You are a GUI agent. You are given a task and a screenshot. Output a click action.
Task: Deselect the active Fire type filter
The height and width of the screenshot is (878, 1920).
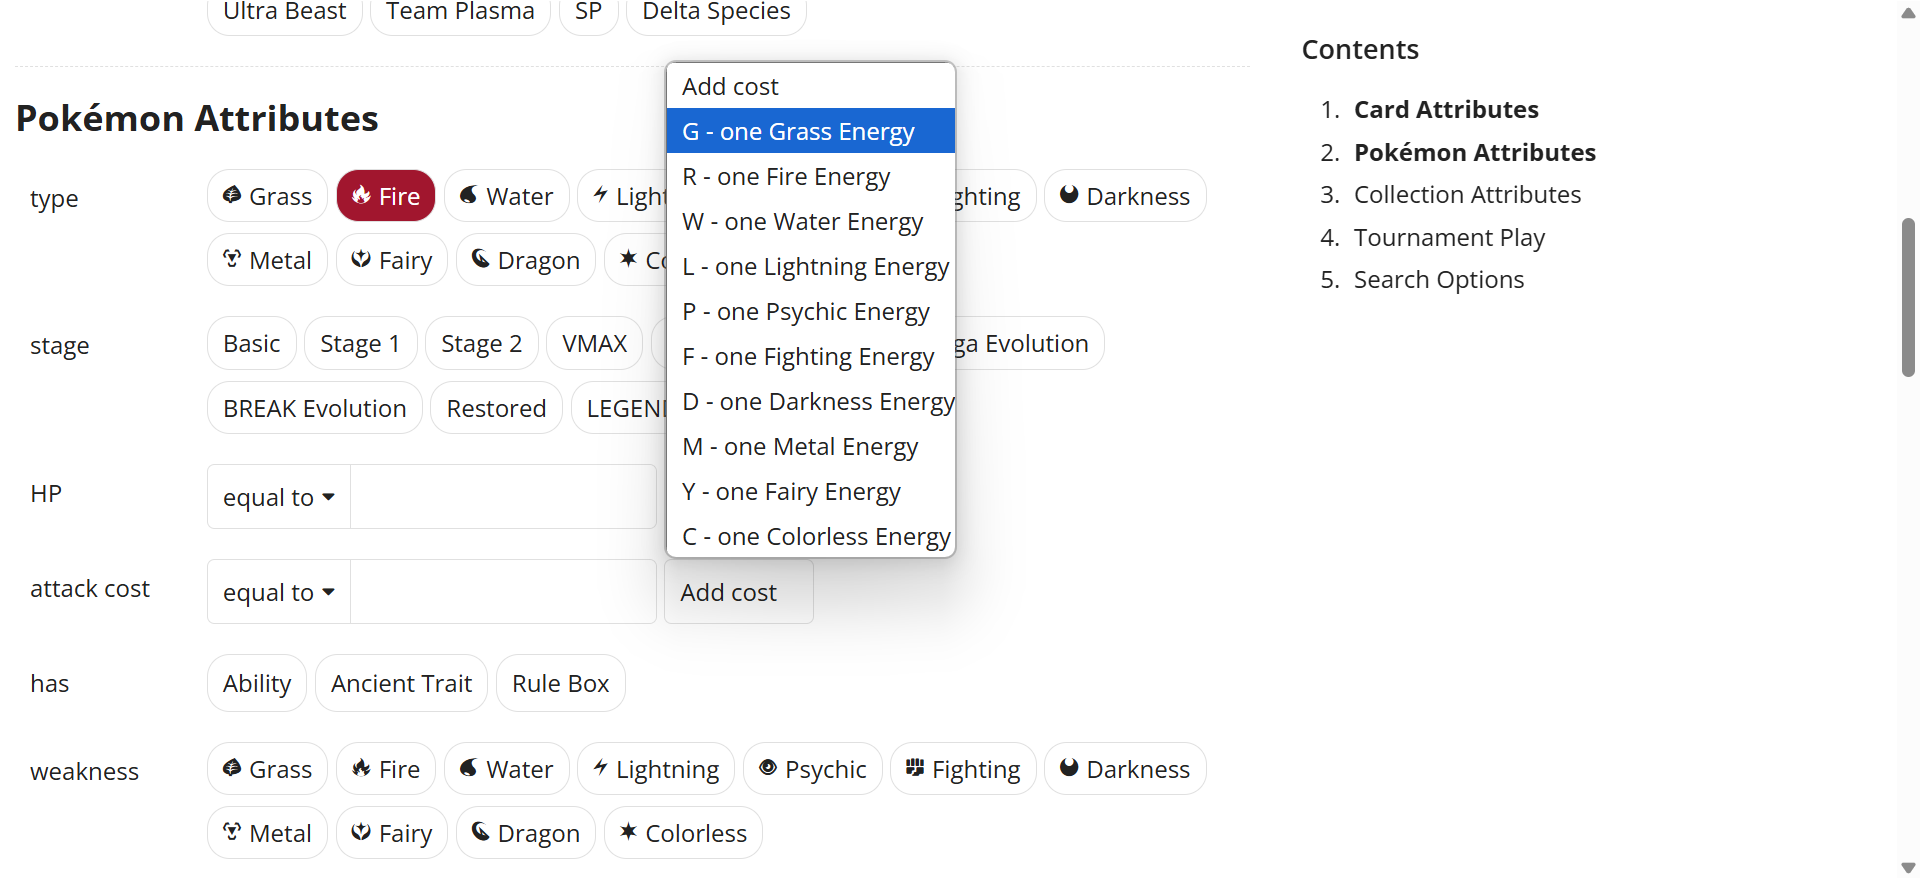click(x=386, y=196)
